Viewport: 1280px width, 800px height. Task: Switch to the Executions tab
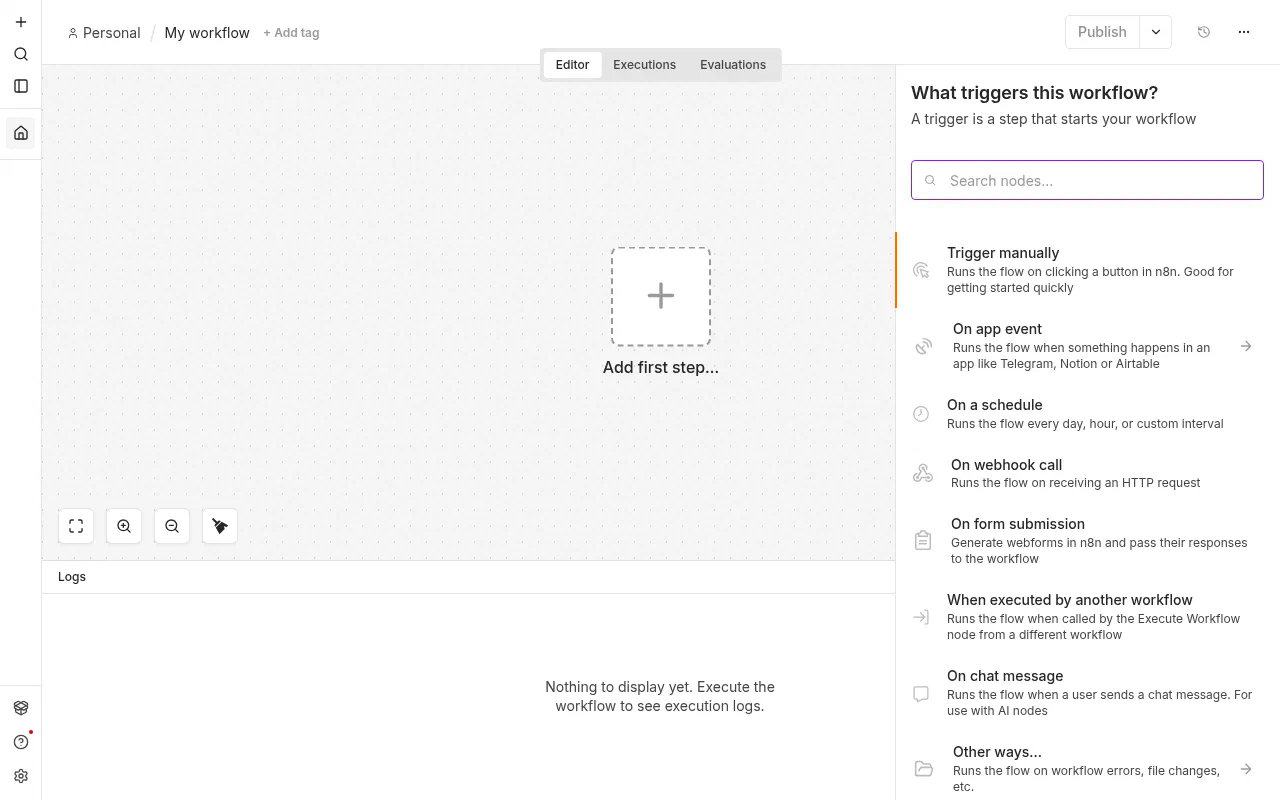[644, 65]
